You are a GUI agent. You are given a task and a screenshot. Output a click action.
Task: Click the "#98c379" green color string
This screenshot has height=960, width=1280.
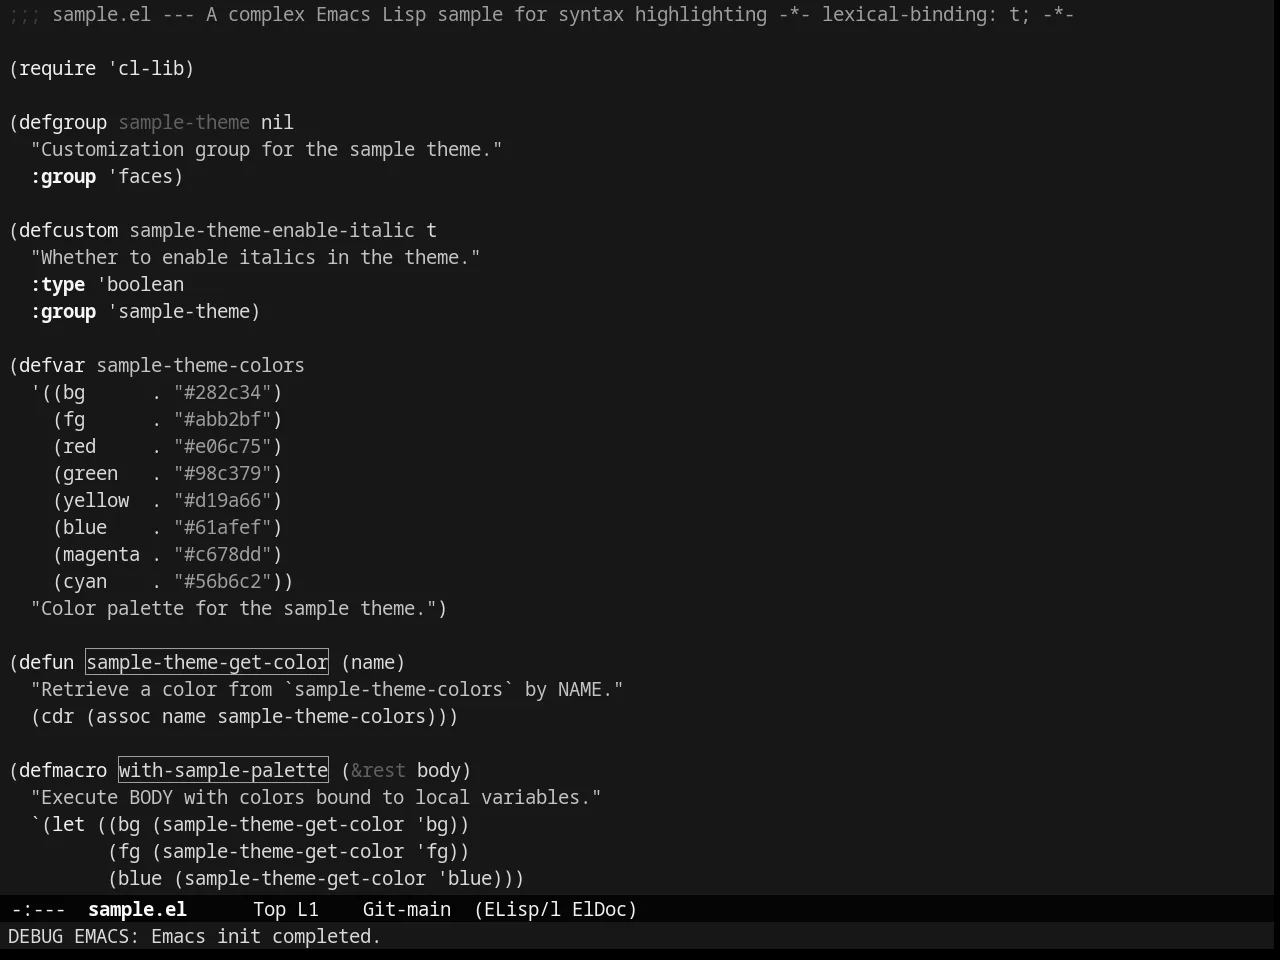(223, 473)
